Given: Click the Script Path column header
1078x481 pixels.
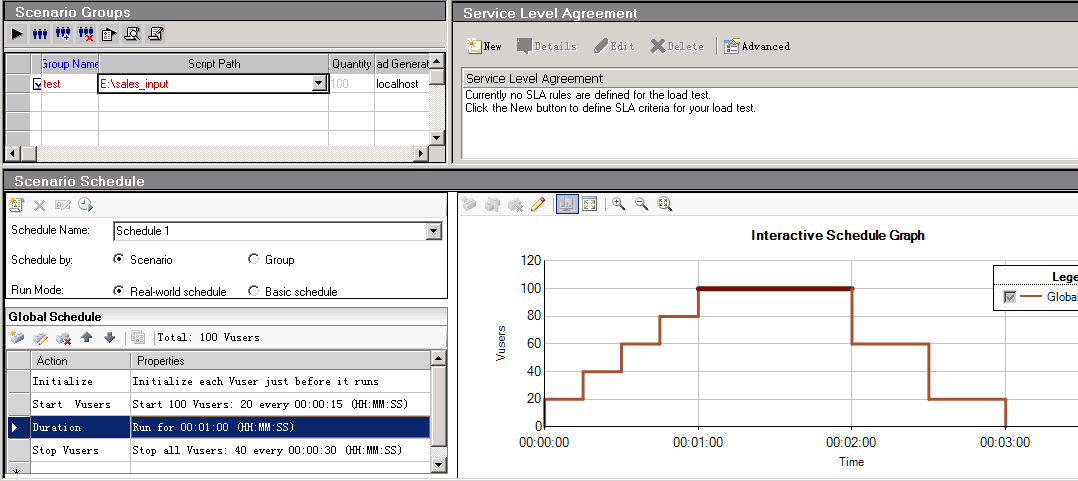Looking at the screenshot, I should click(214, 64).
